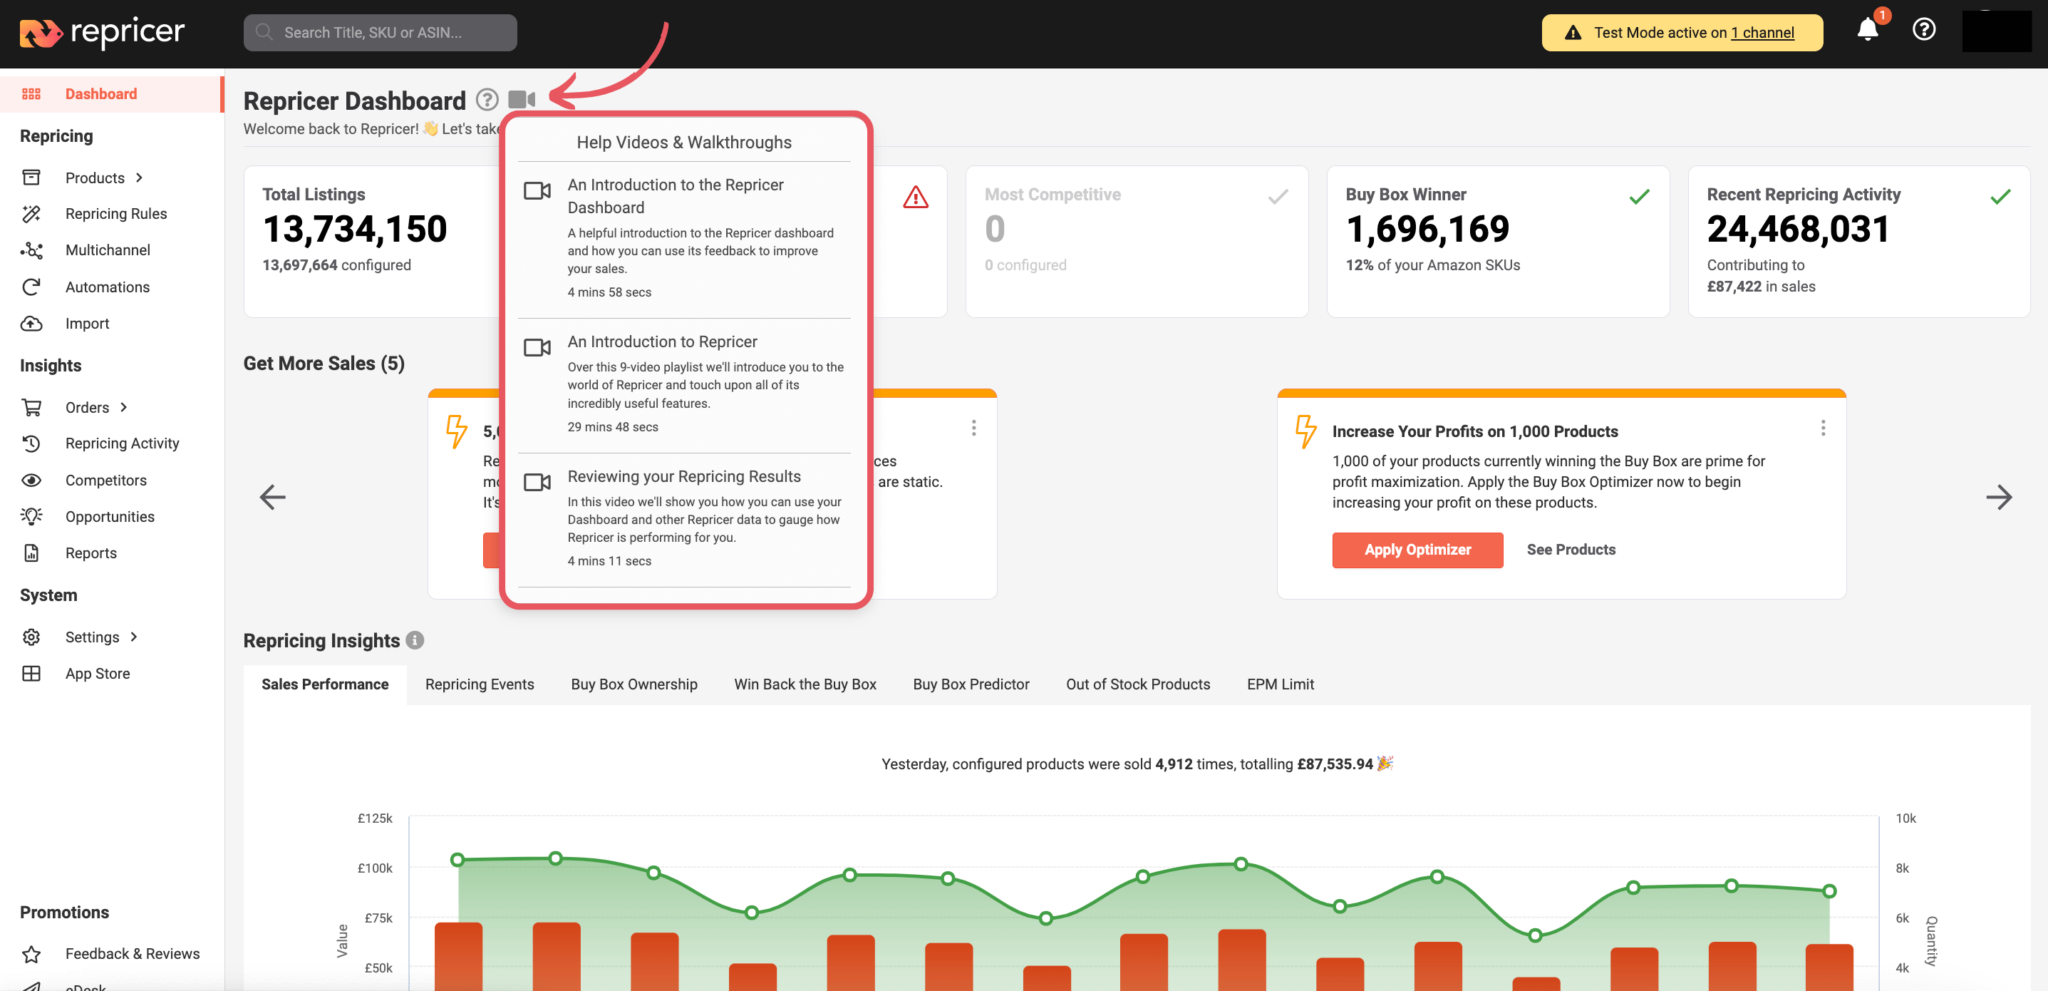
Task: Click the Apply Optimizer button
Action: (1418, 550)
